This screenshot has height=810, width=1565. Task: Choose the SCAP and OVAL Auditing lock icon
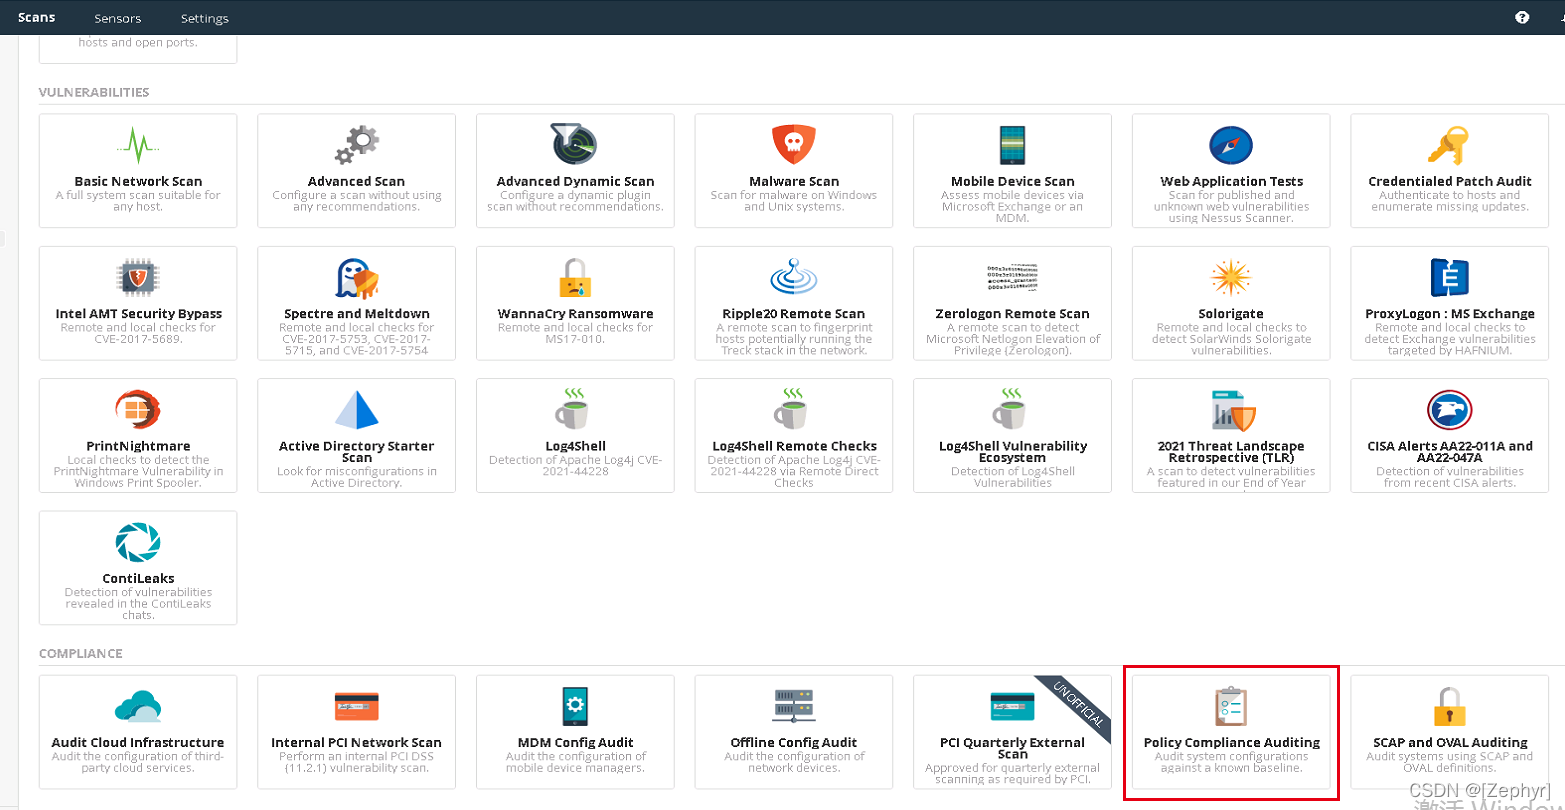[x=1449, y=706]
